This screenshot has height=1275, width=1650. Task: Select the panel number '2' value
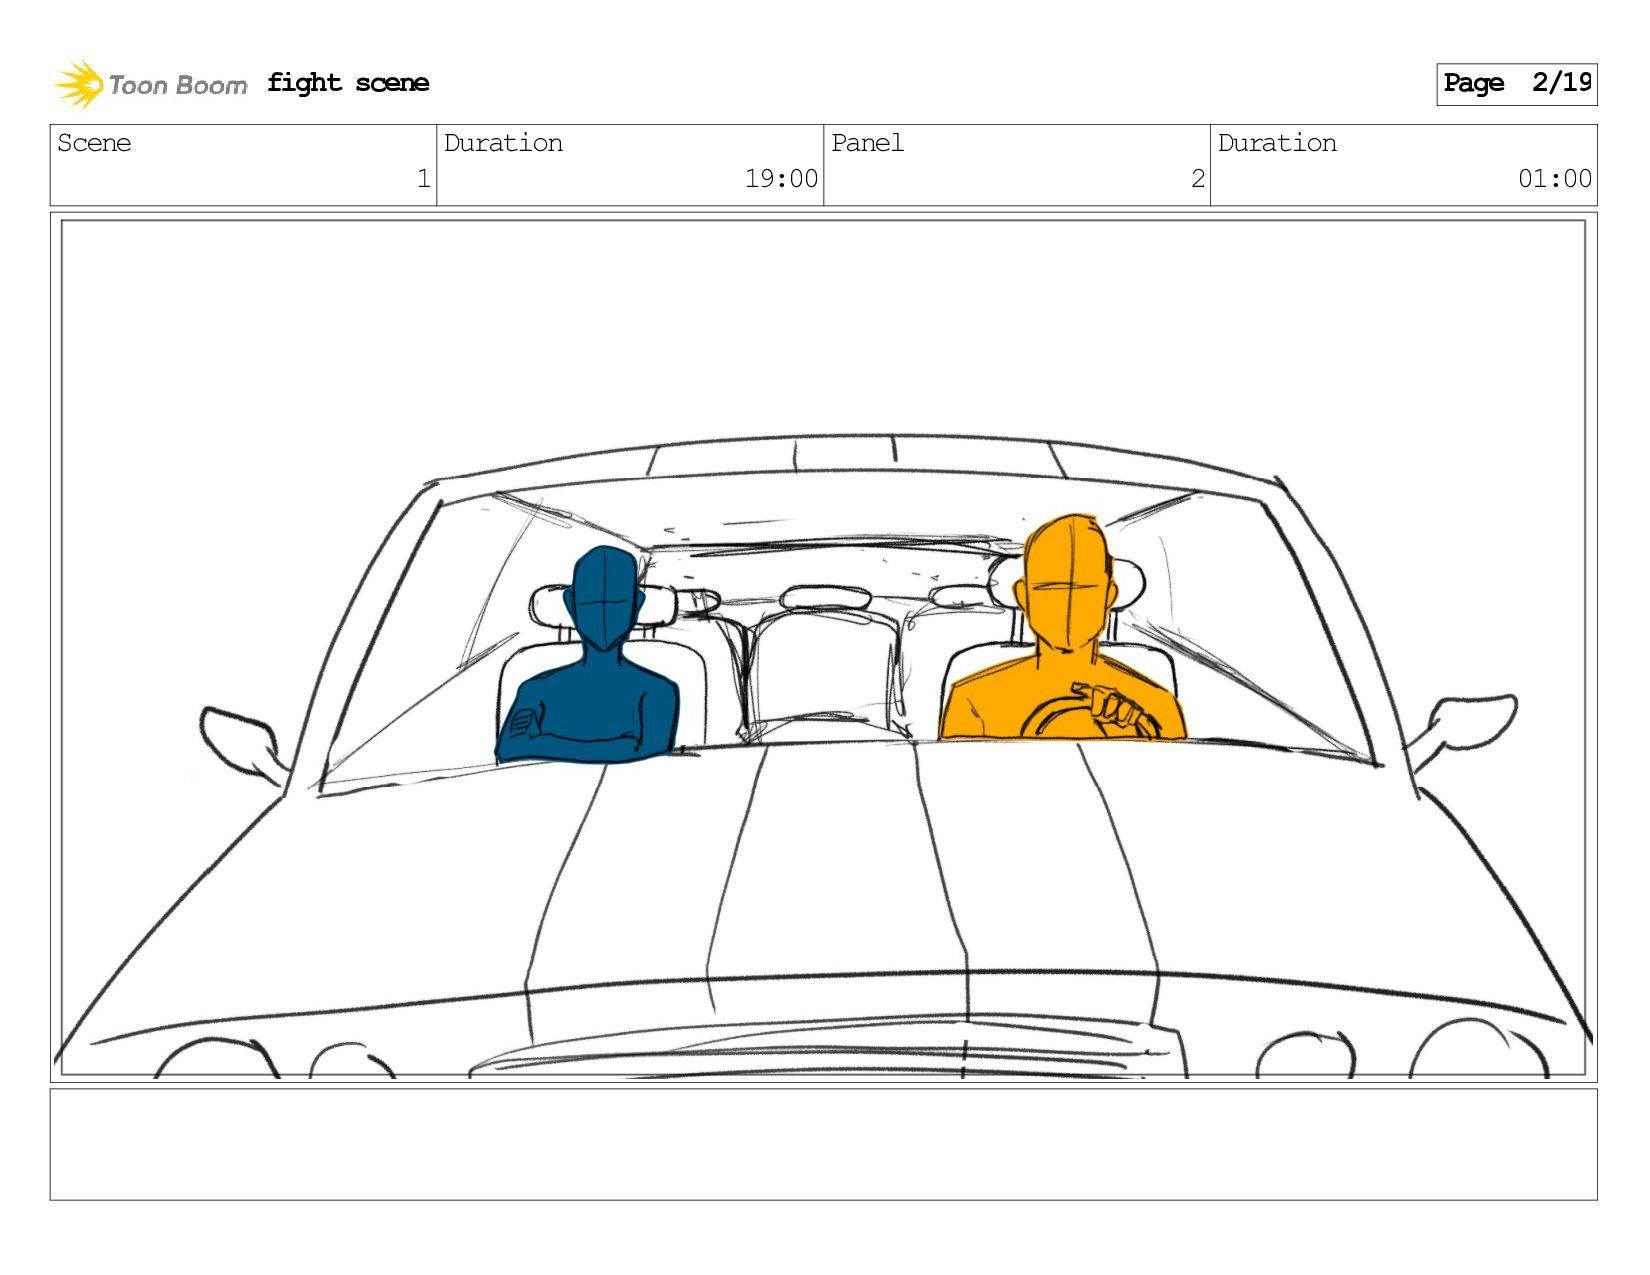coord(1198,179)
